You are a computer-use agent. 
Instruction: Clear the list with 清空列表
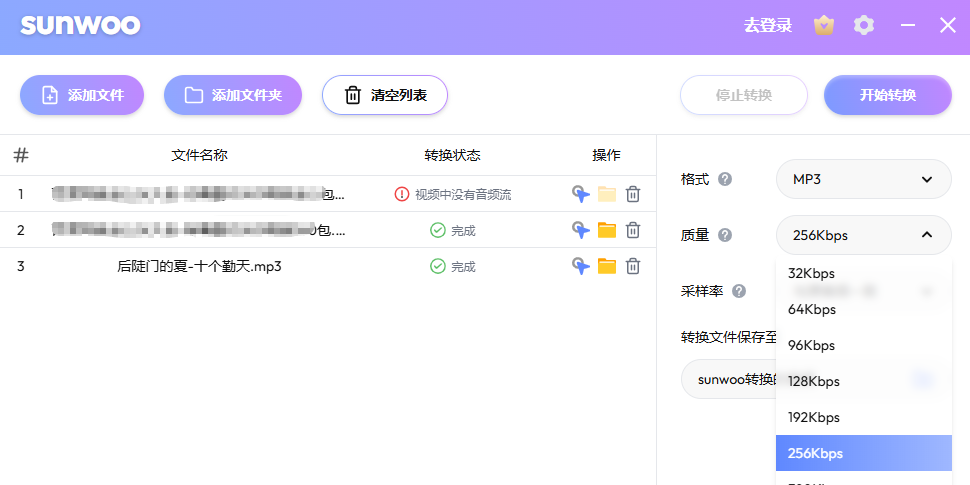point(384,95)
